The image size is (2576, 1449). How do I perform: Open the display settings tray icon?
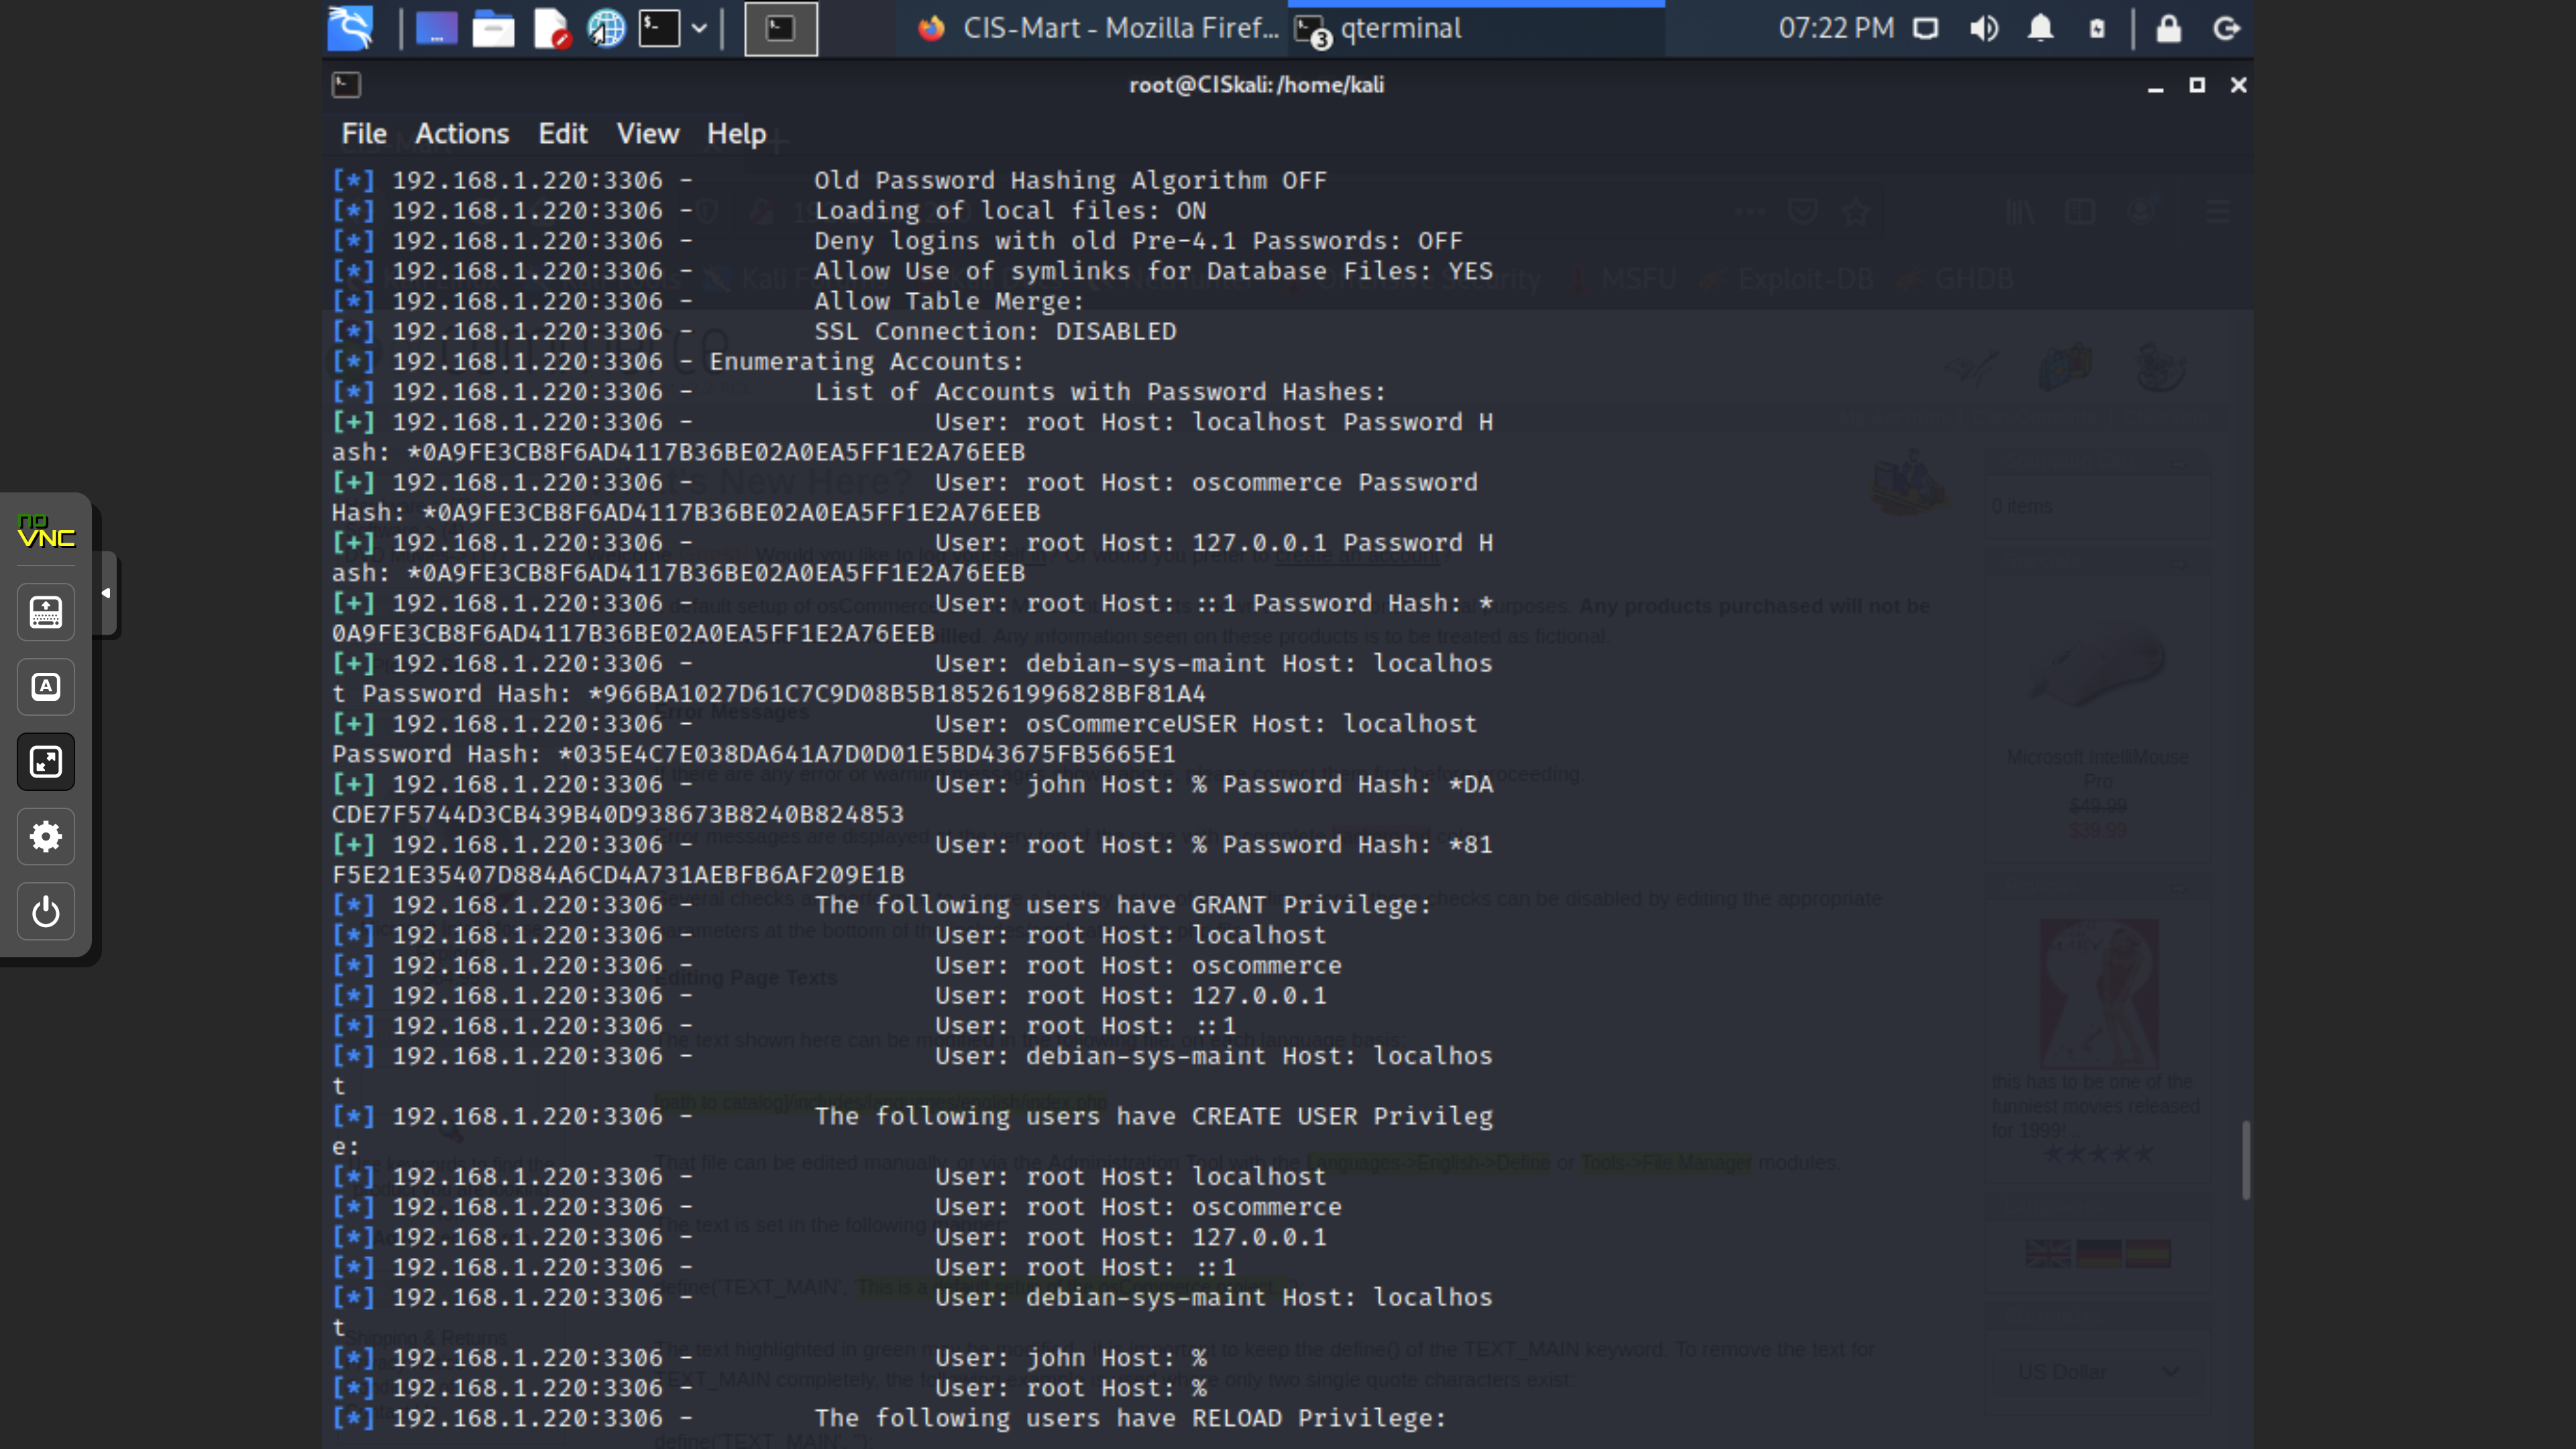point(1925,28)
